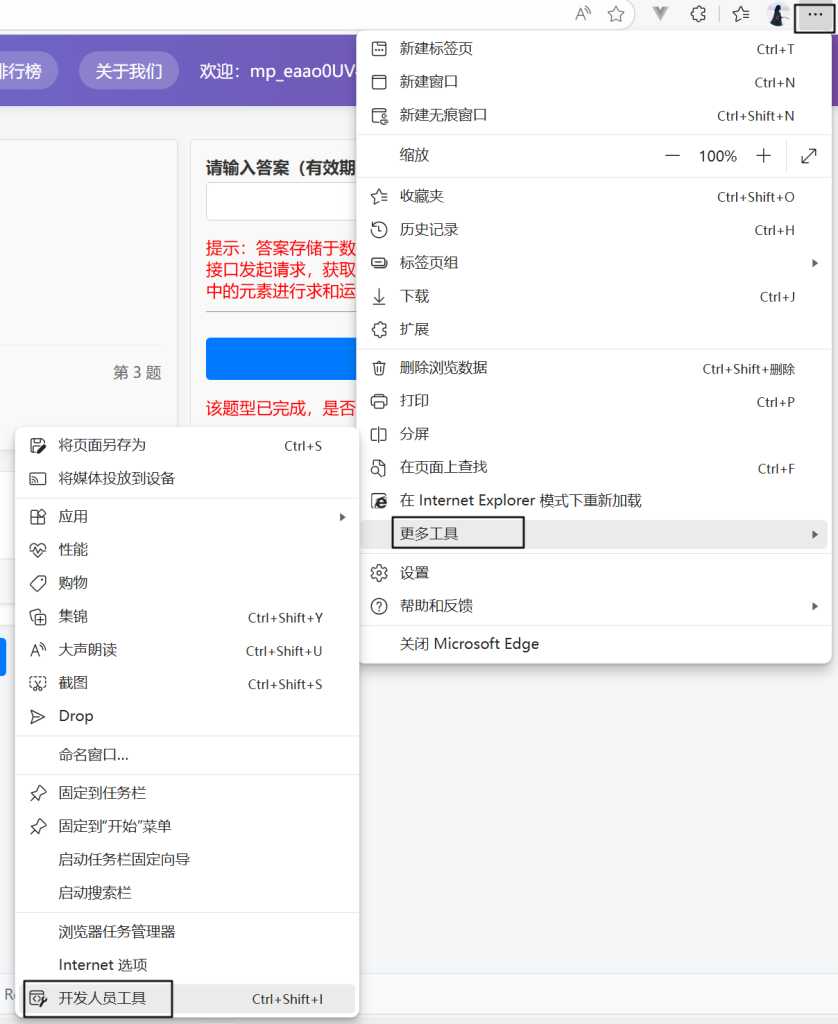Click the full screen zoom arrow icon

pos(809,156)
